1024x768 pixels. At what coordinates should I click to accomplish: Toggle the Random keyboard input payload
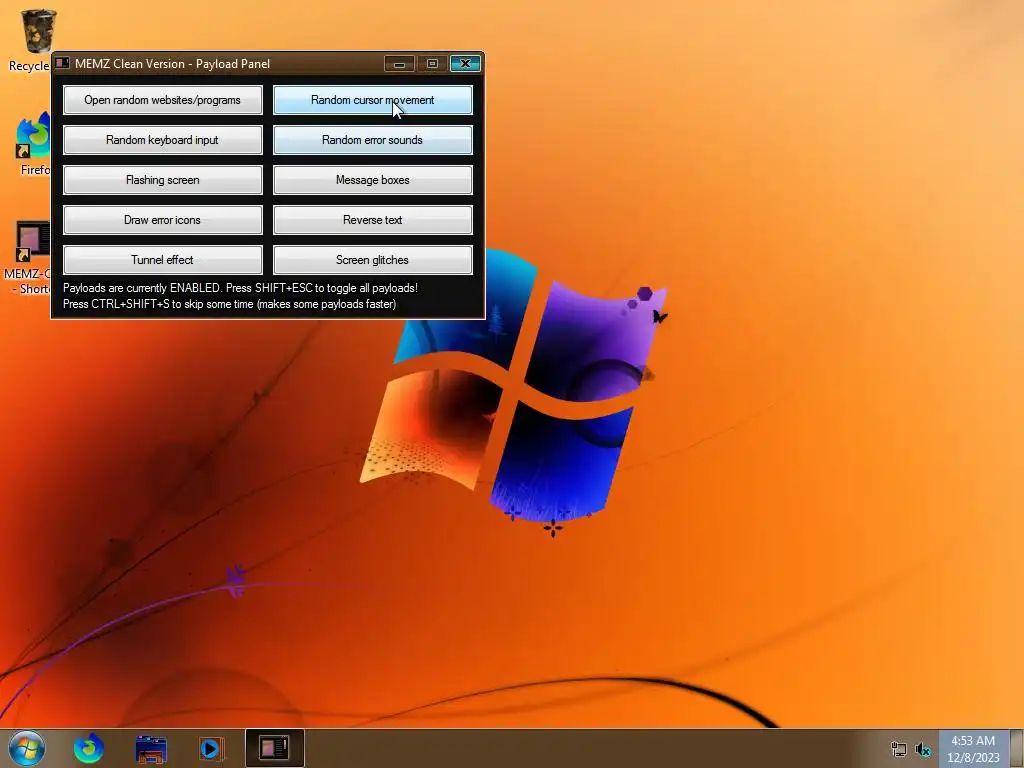pyautogui.click(x=163, y=140)
